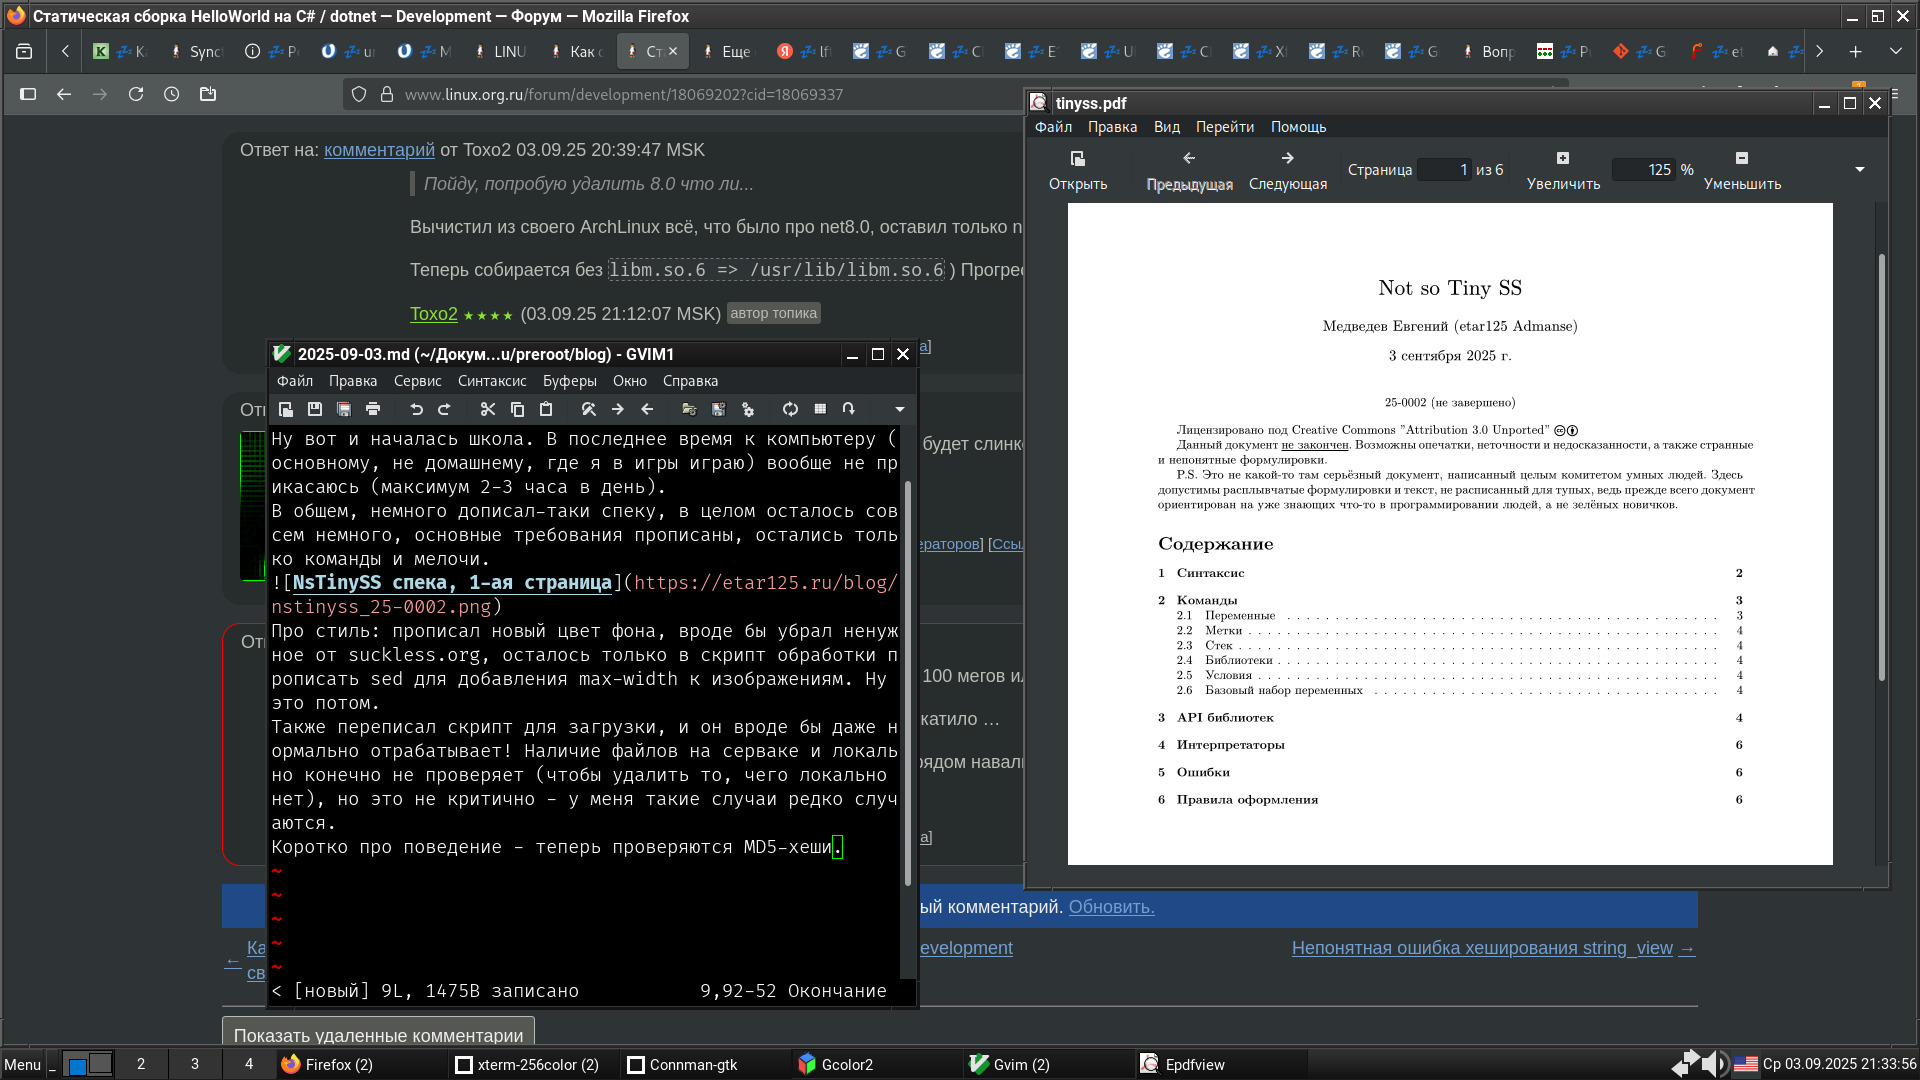
Task: Click the Cut scissors icon in GVim
Action: tap(488, 409)
